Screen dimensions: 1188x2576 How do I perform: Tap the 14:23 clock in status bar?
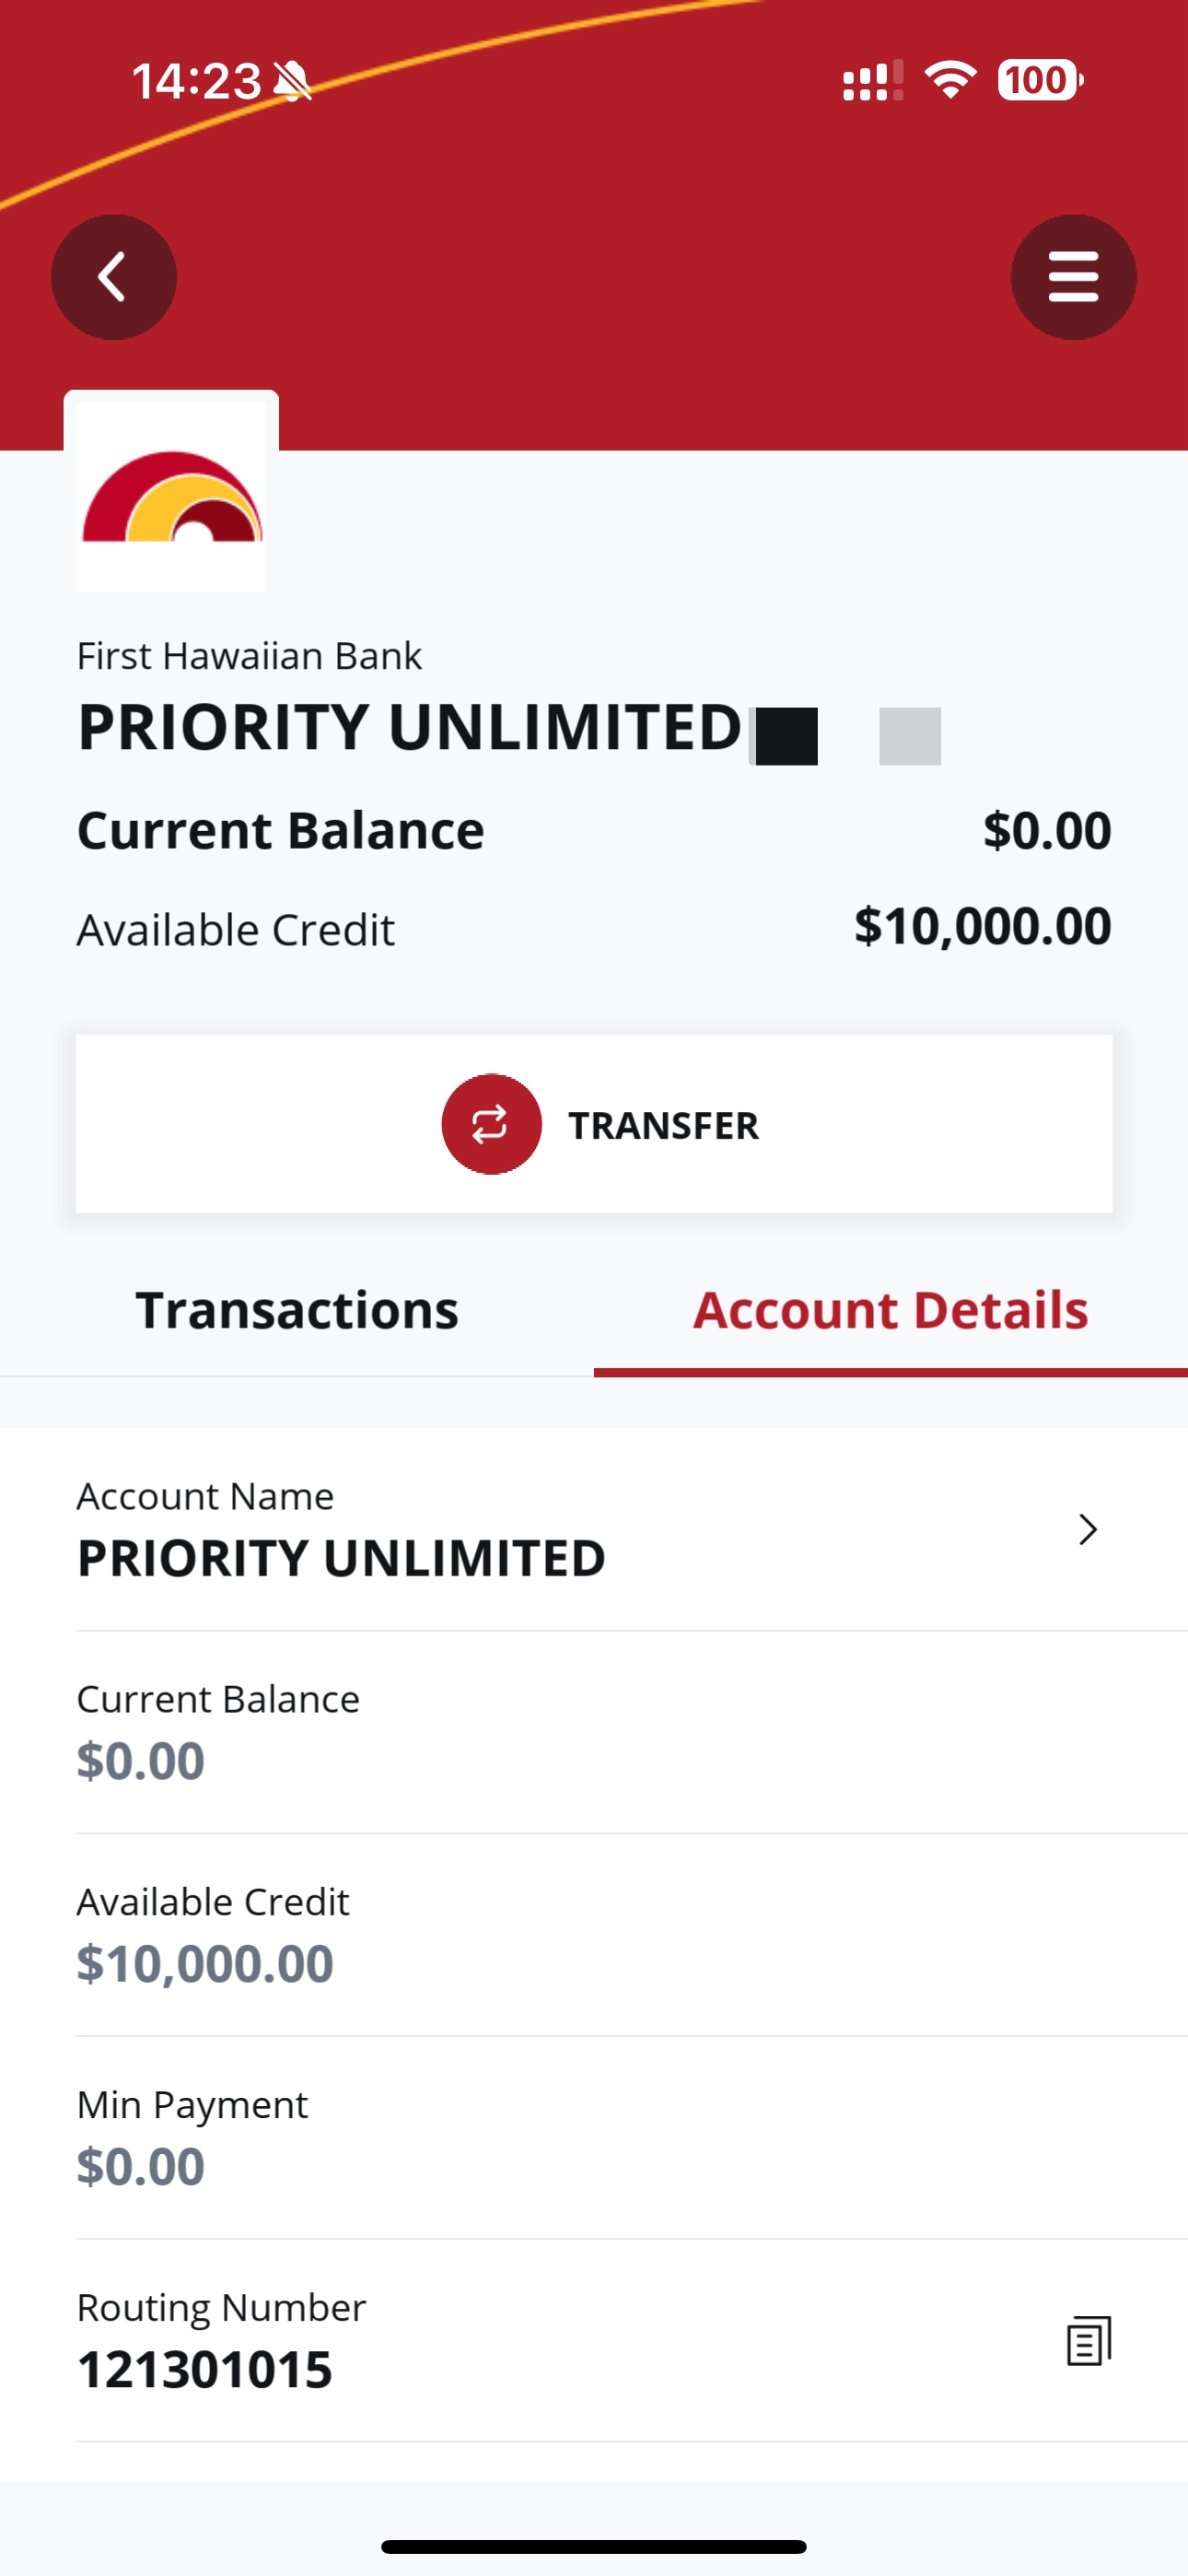coord(196,81)
